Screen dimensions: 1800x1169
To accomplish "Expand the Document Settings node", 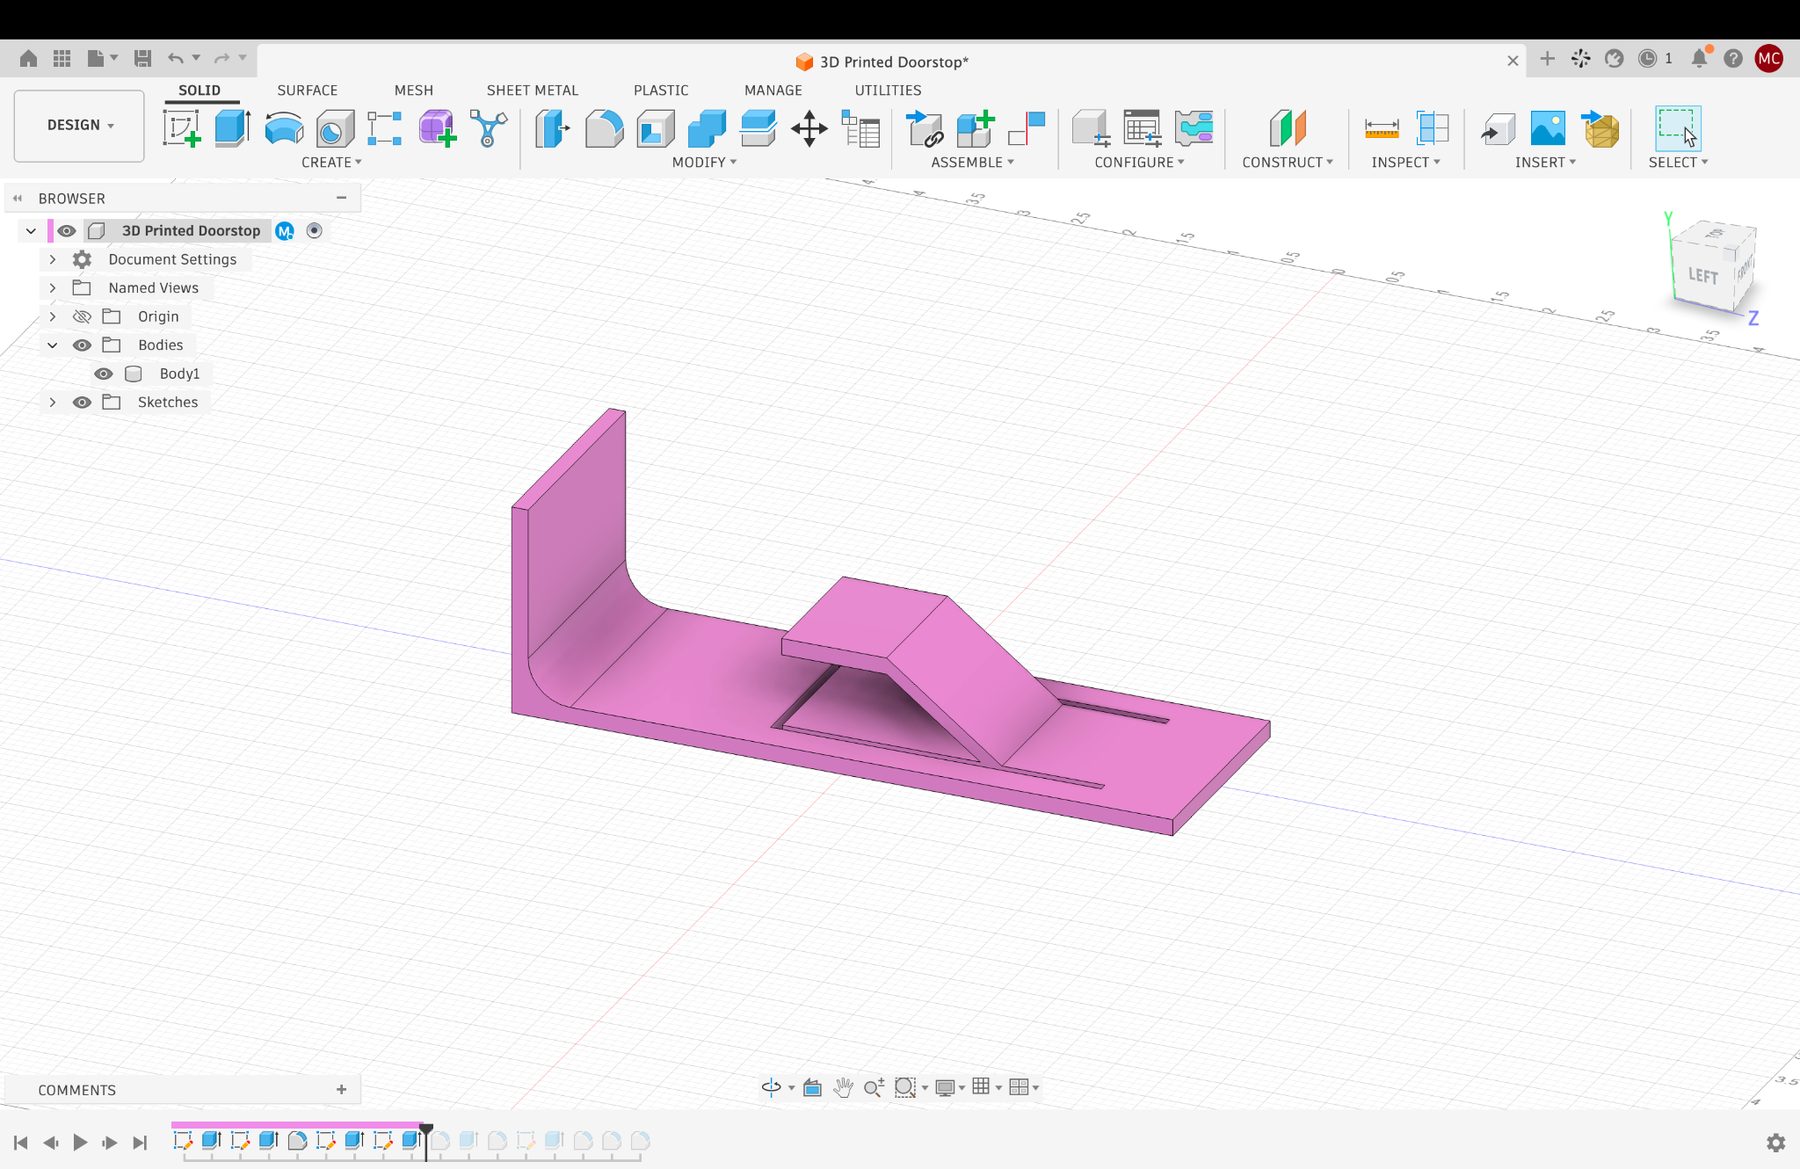I will [52, 260].
